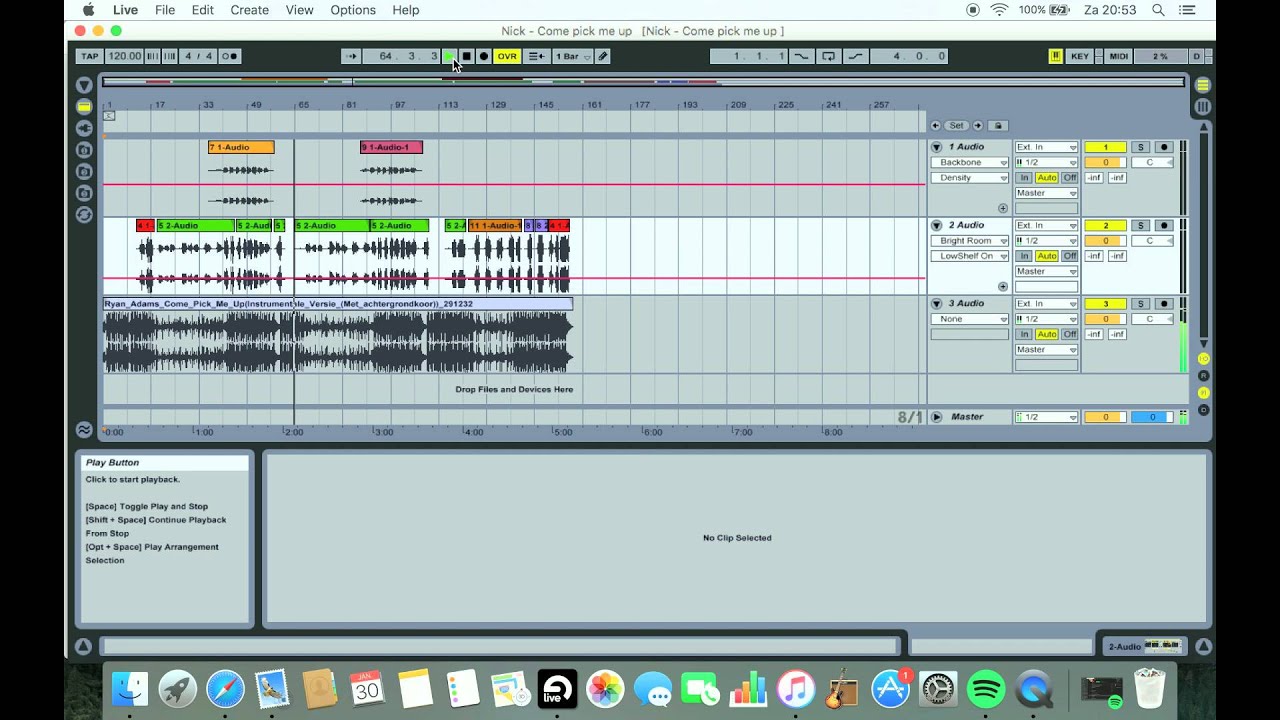Toggle the I-O section visibility button

point(1203,359)
